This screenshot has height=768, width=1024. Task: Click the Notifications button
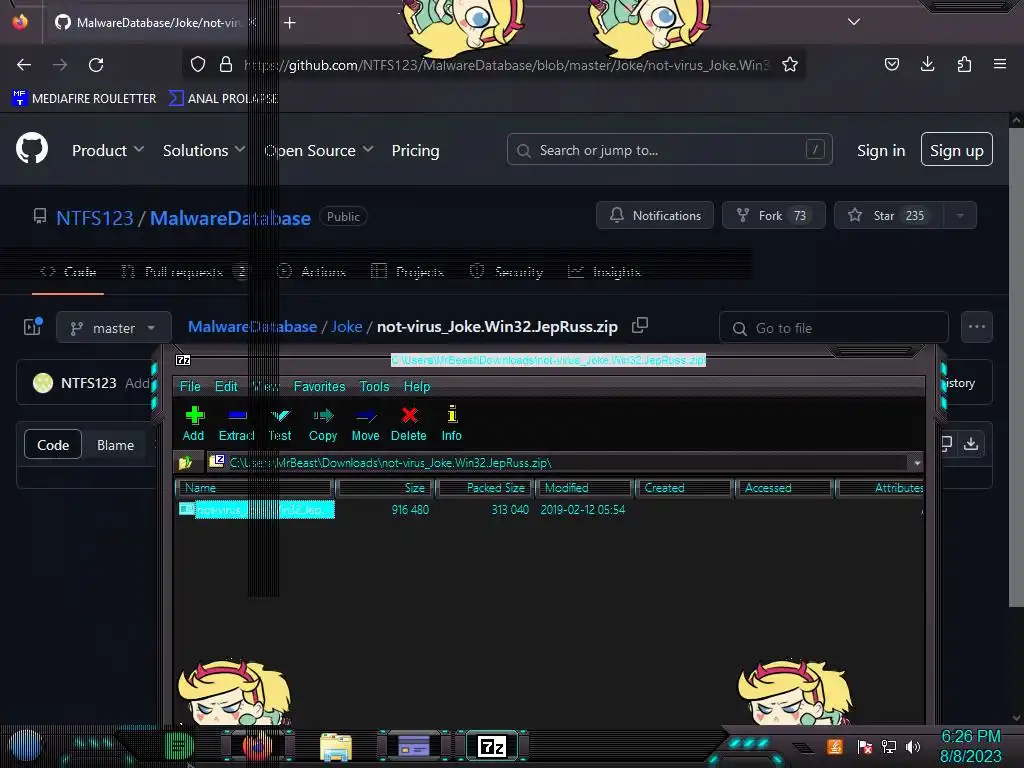655,216
